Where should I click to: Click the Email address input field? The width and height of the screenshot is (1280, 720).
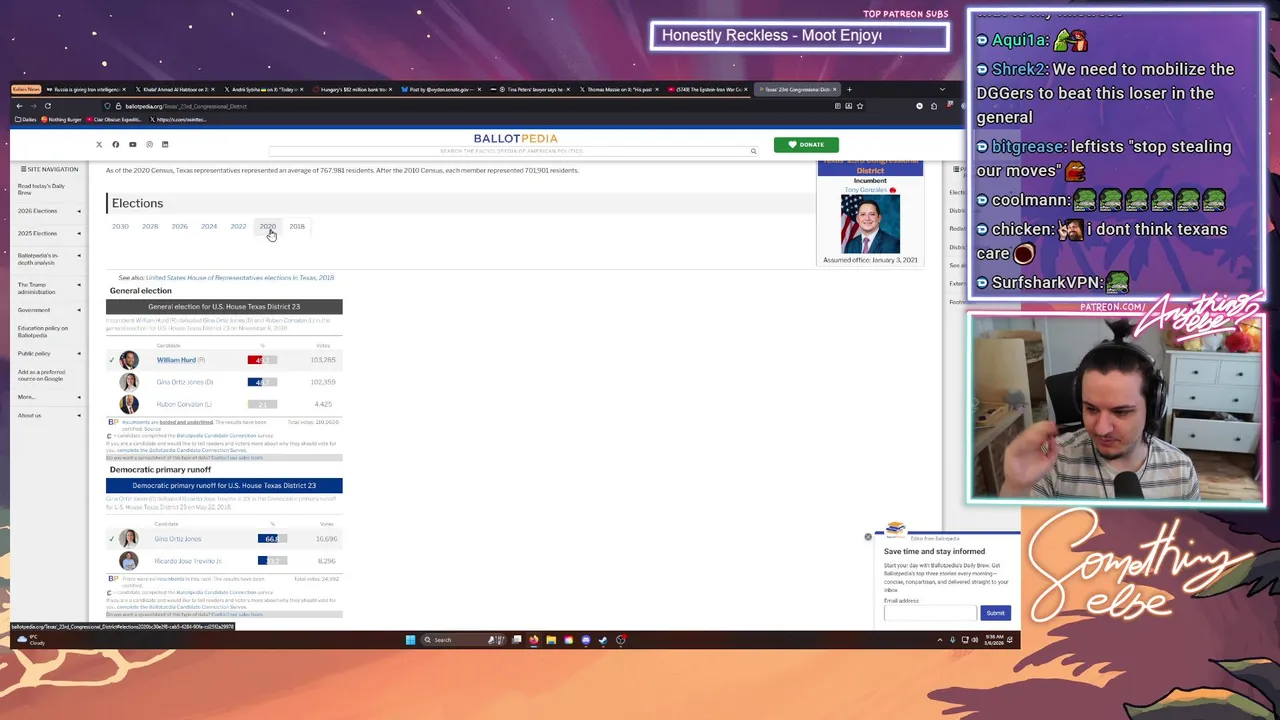[x=929, y=613]
